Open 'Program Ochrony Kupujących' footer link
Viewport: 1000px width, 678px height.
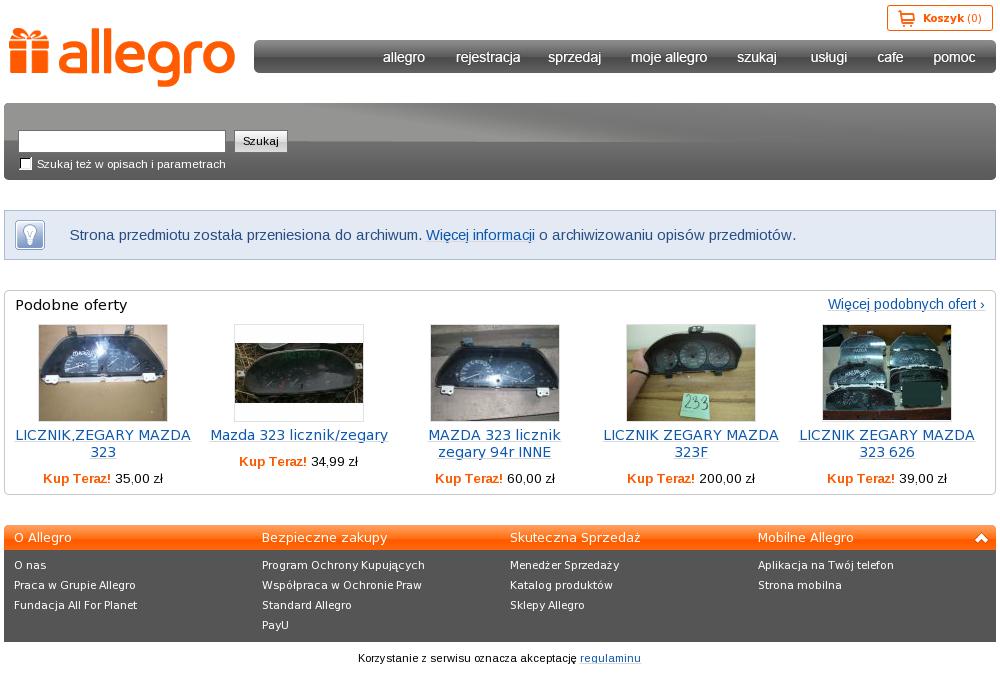343,565
